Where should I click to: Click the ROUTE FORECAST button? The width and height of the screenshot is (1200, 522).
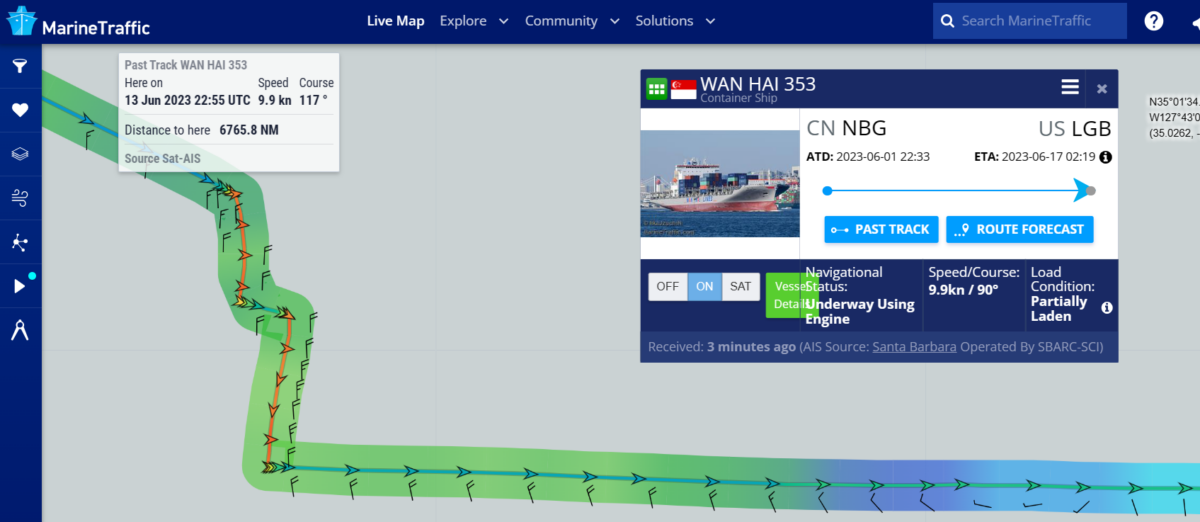(x=1020, y=229)
